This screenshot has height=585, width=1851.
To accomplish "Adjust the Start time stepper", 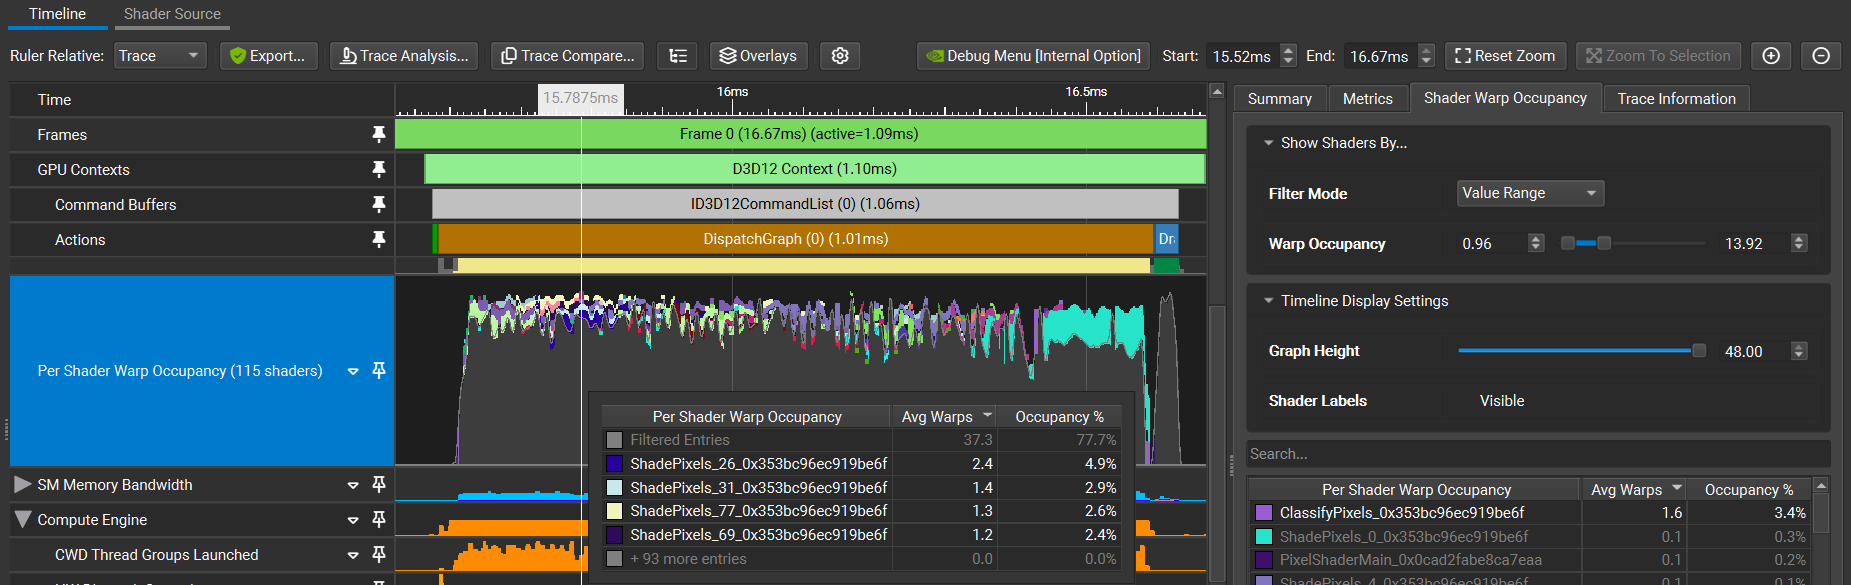I will [1288, 56].
